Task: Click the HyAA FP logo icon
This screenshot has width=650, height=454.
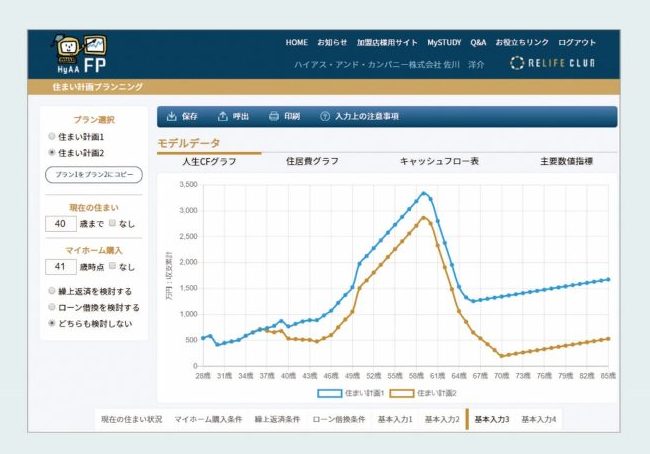Action: (x=80, y=56)
